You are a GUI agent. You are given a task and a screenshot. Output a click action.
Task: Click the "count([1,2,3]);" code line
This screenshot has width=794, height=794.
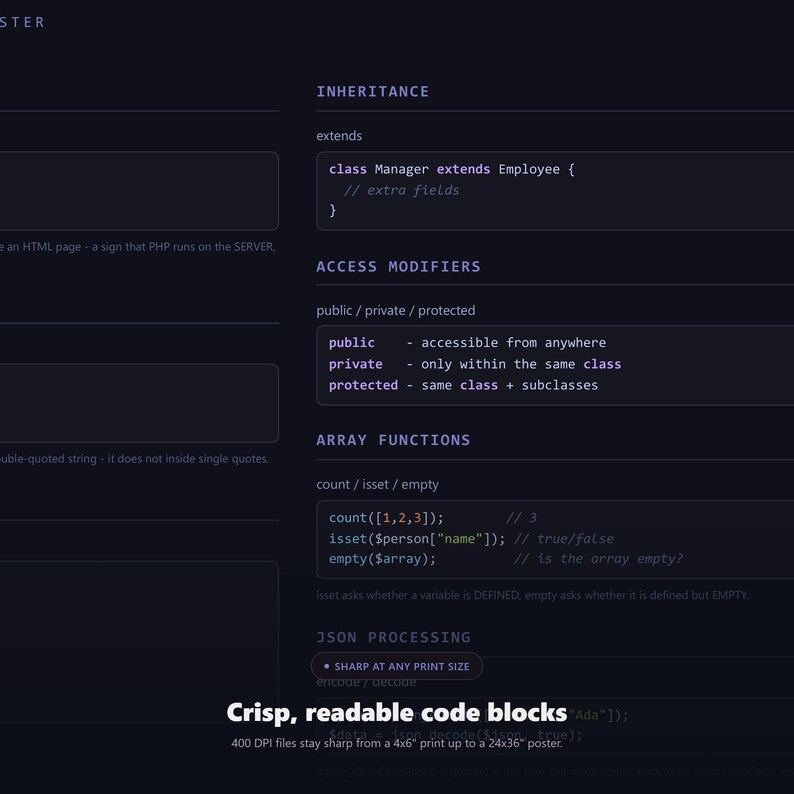(386, 518)
